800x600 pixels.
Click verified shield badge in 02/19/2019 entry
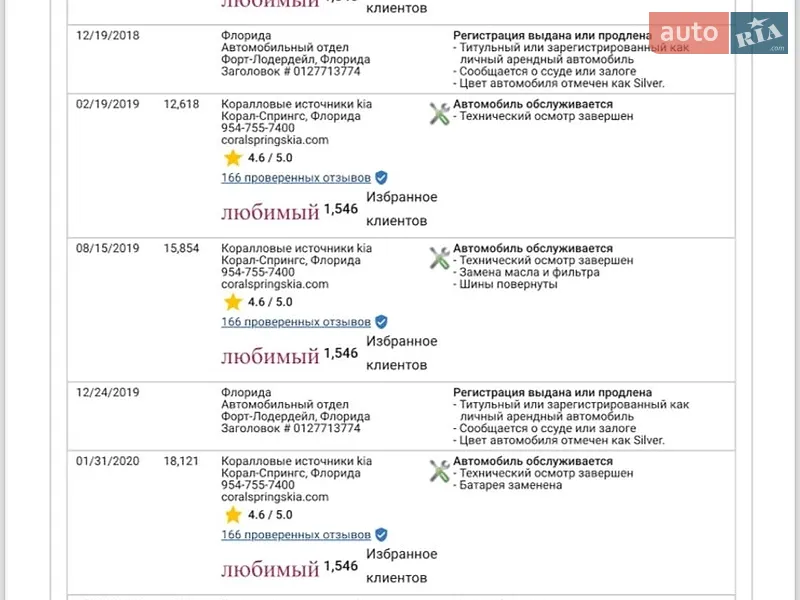coord(381,178)
